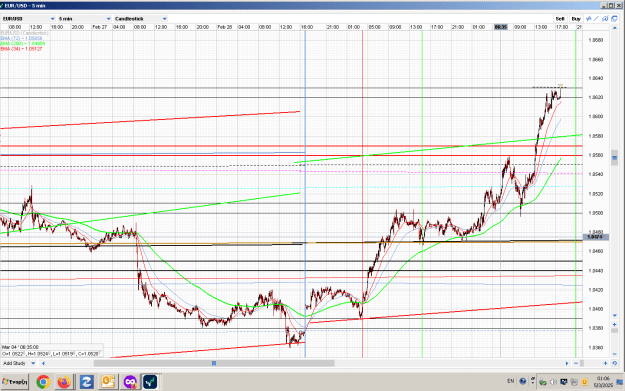Open the Outlook icon in taskbar
This screenshot has height=391, width=625.
[108, 382]
